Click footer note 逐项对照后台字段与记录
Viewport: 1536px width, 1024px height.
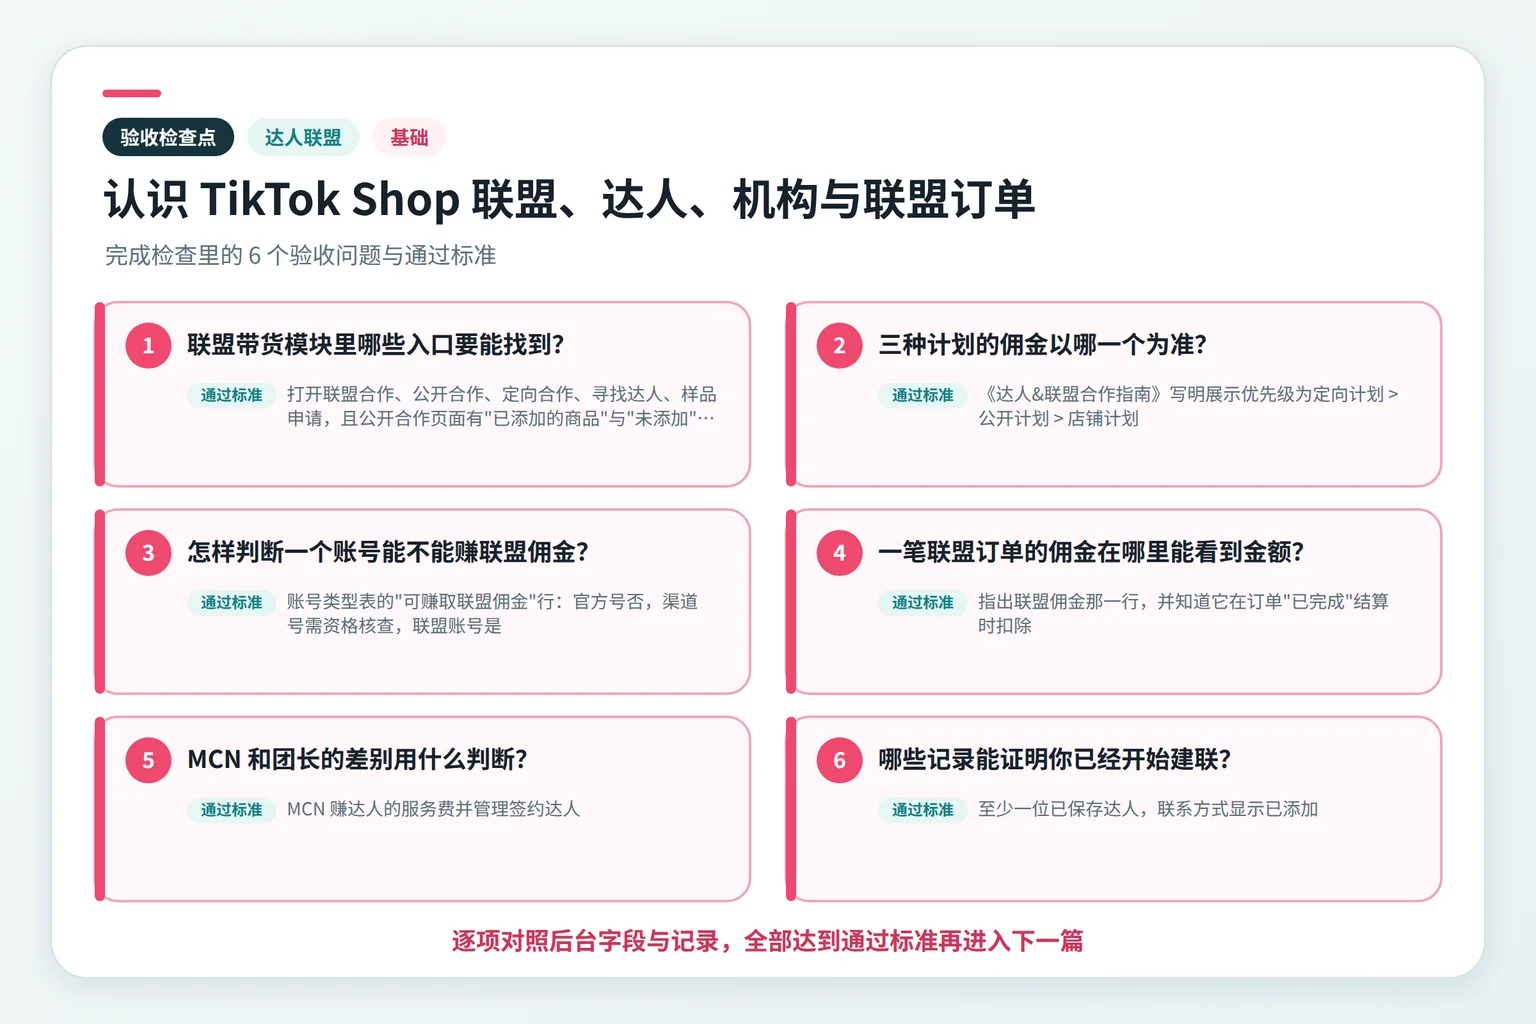[768, 941]
